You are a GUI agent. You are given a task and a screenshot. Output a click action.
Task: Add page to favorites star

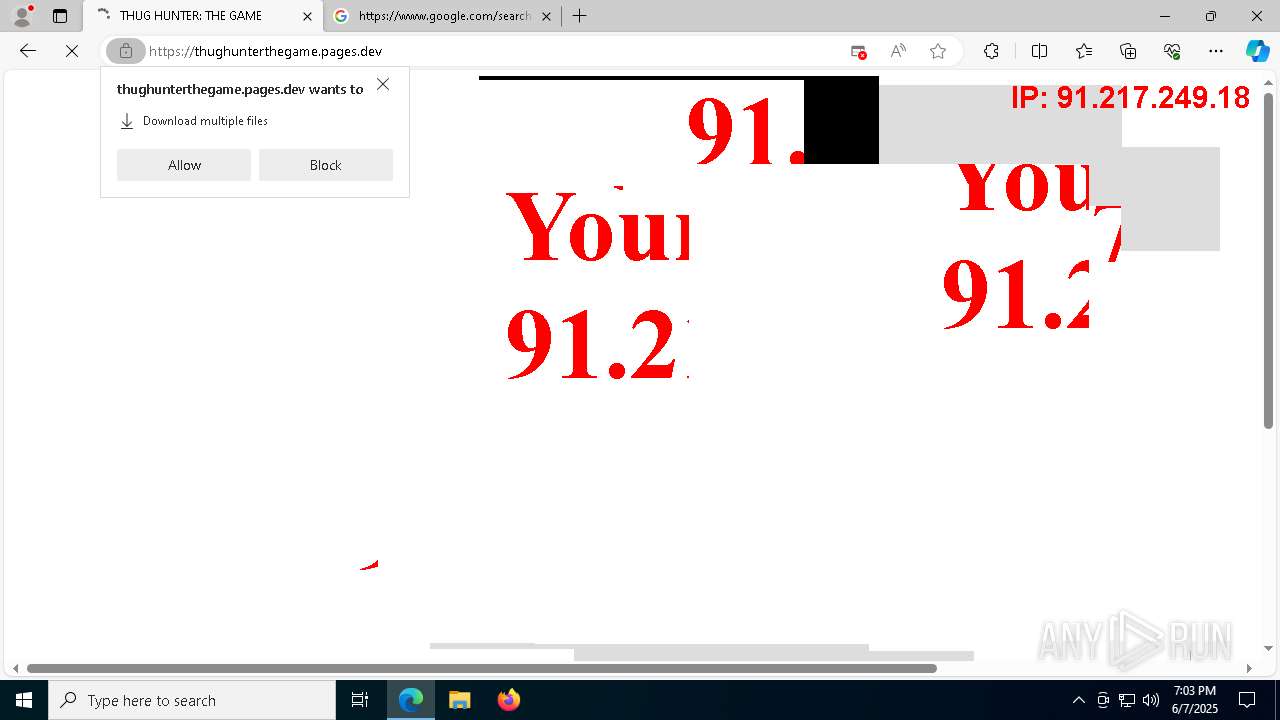938,51
